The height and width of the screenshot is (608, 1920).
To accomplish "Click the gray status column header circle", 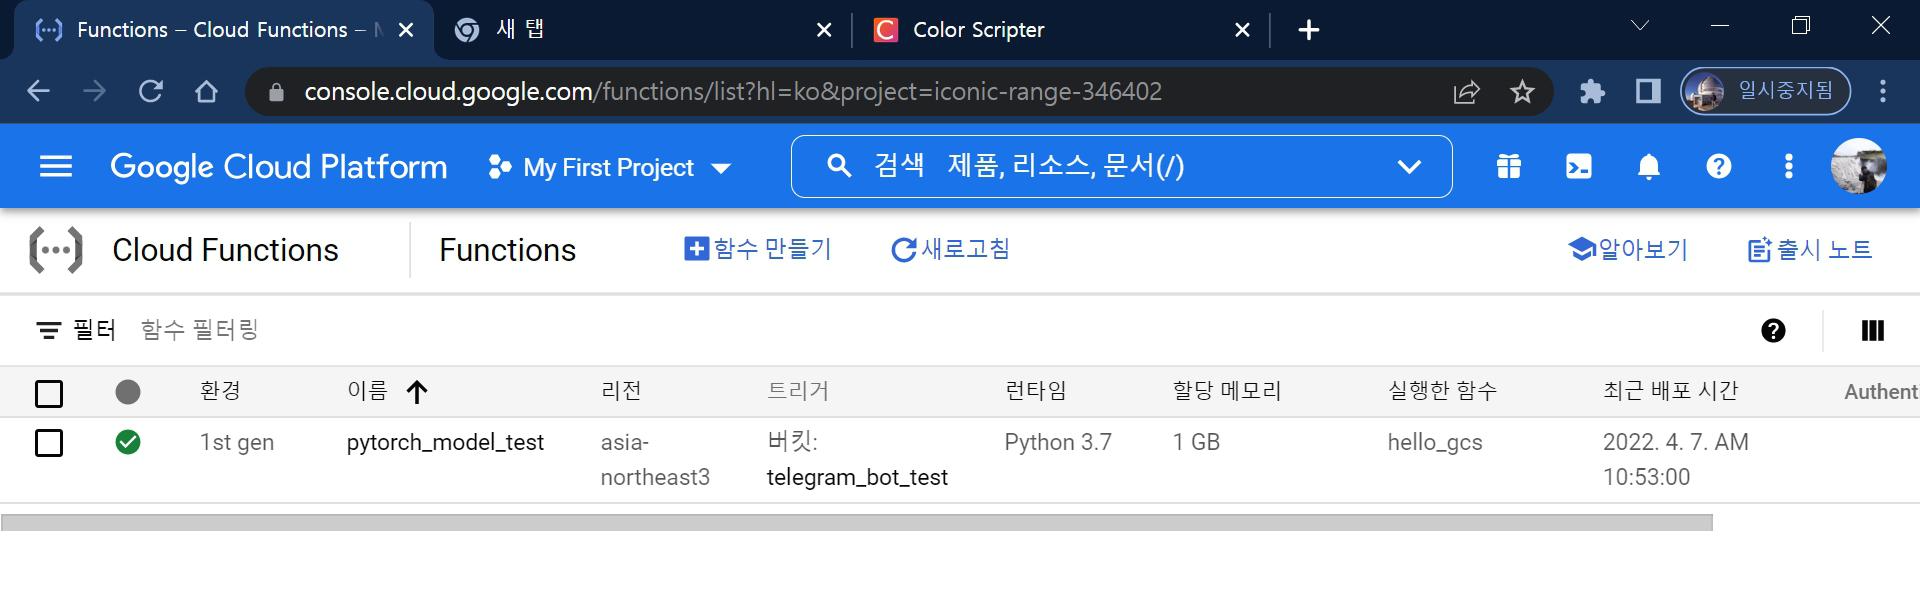I will (x=128, y=392).
